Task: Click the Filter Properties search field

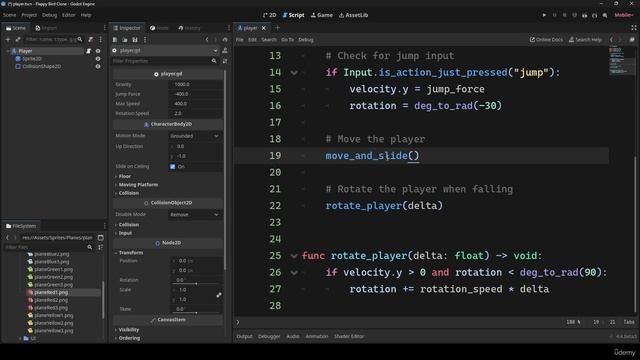Action: [165, 61]
